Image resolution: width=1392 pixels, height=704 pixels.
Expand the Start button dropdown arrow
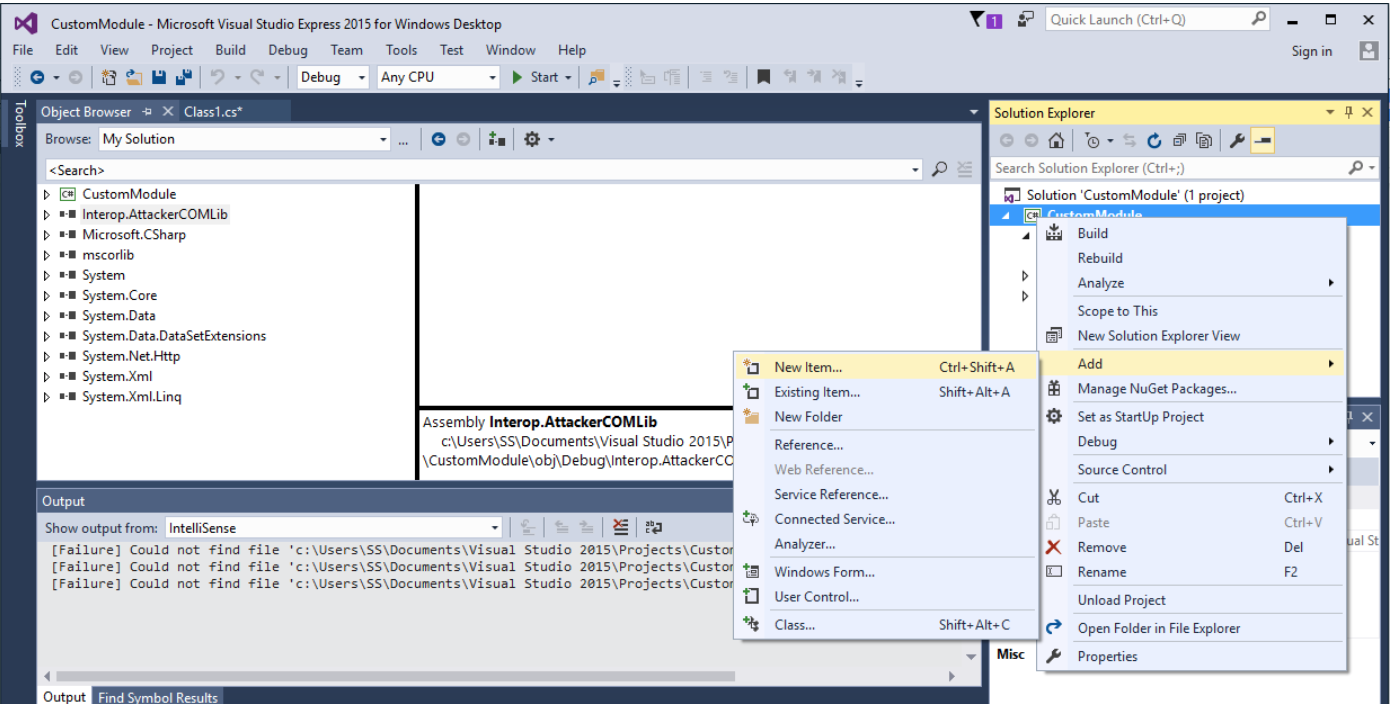point(568,77)
